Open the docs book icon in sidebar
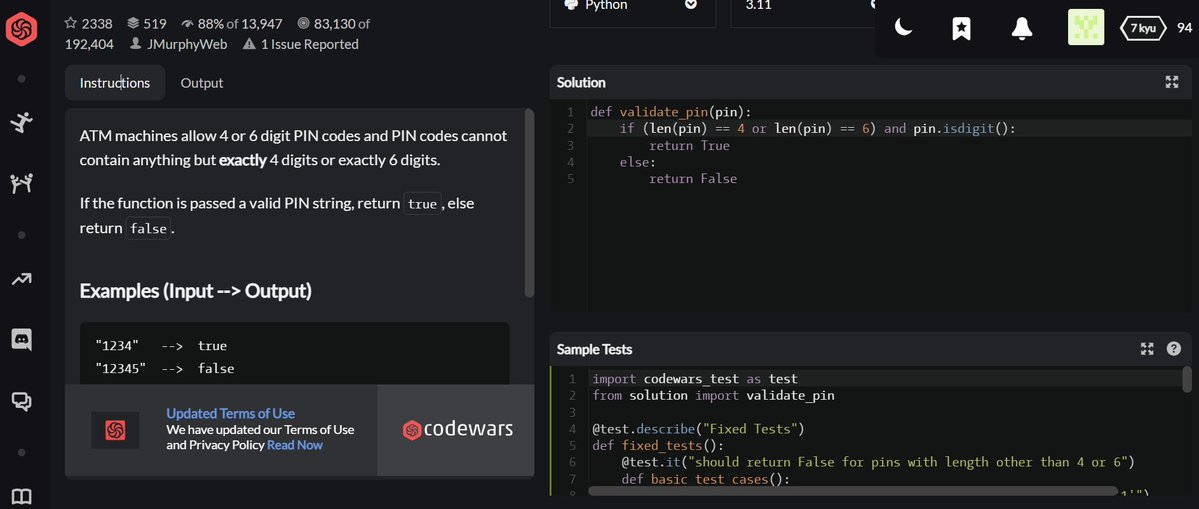The image size is (1199, 509). pyautogui.click(x=21, y=498)
